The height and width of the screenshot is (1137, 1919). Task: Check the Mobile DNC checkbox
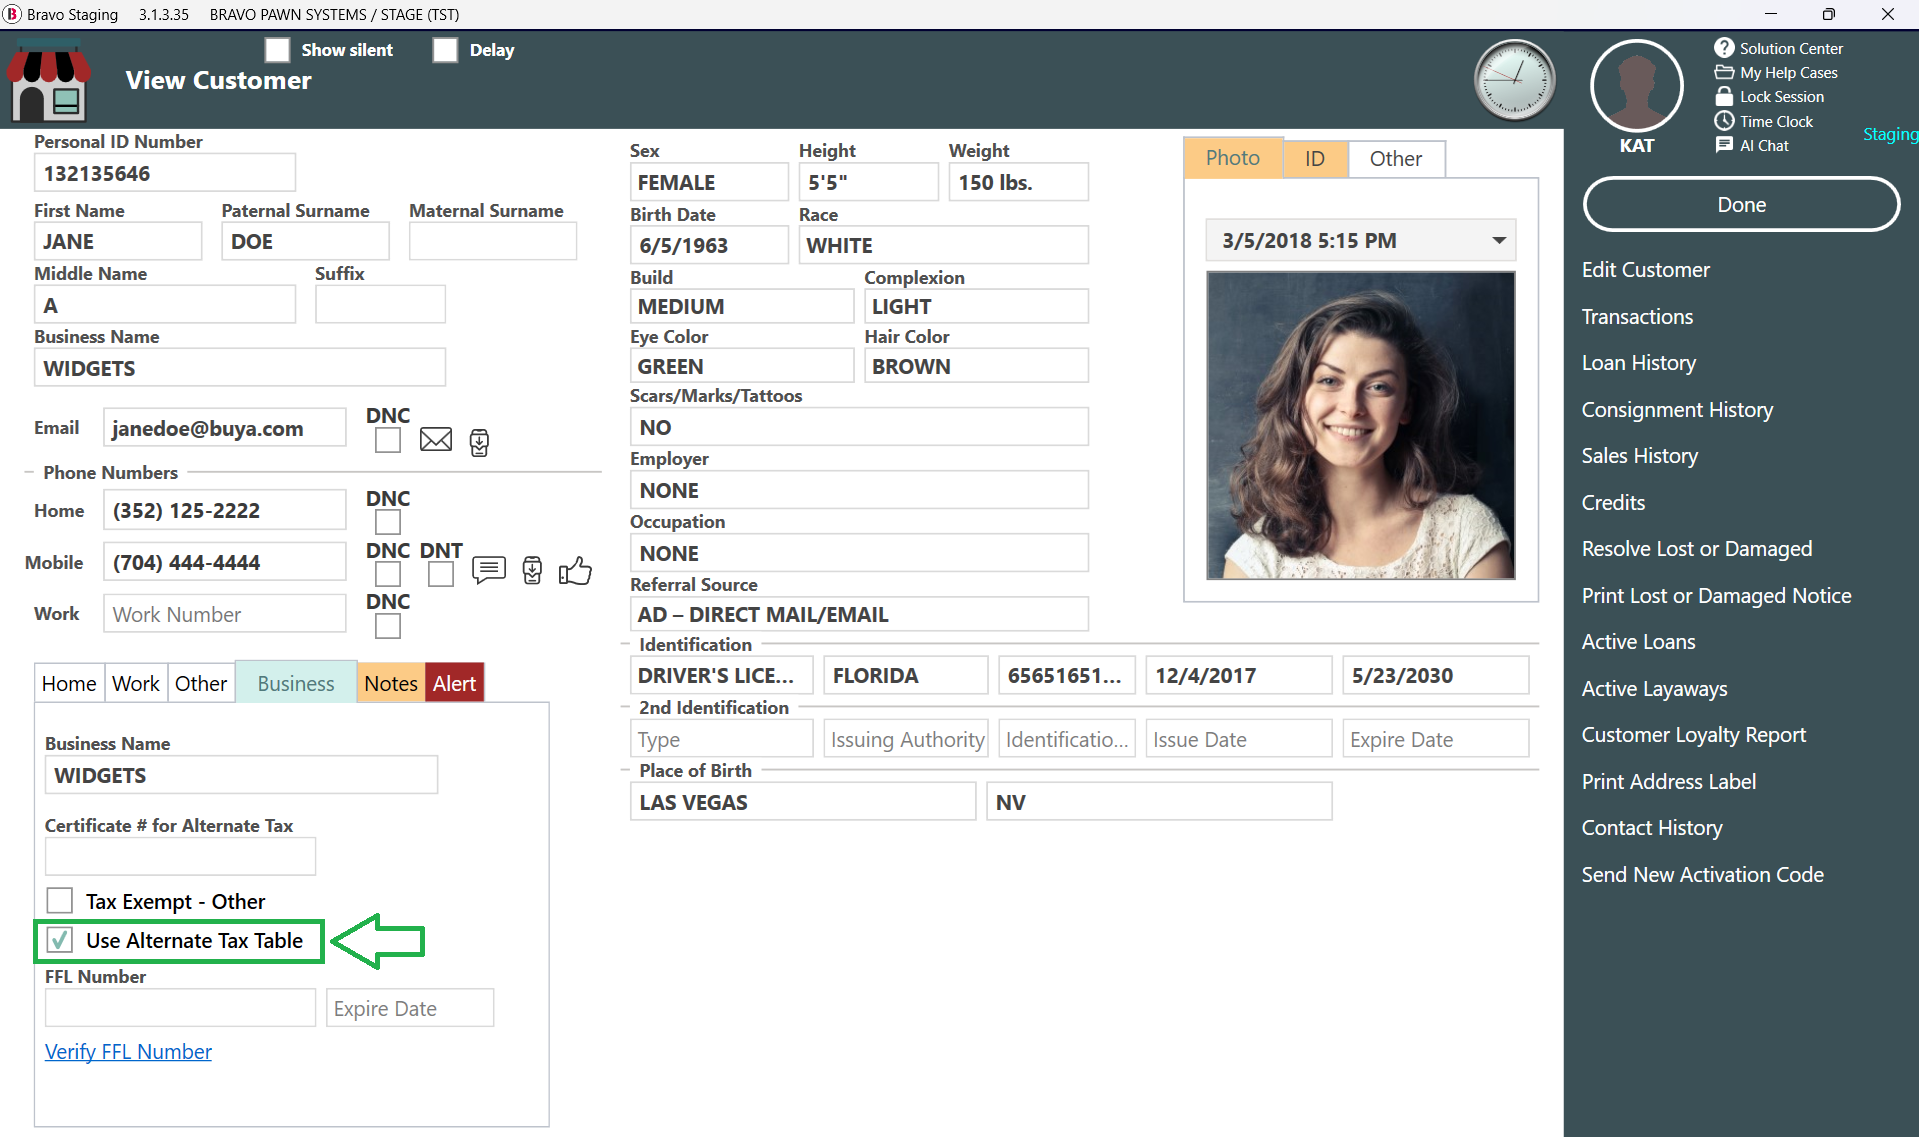(388, 574)
